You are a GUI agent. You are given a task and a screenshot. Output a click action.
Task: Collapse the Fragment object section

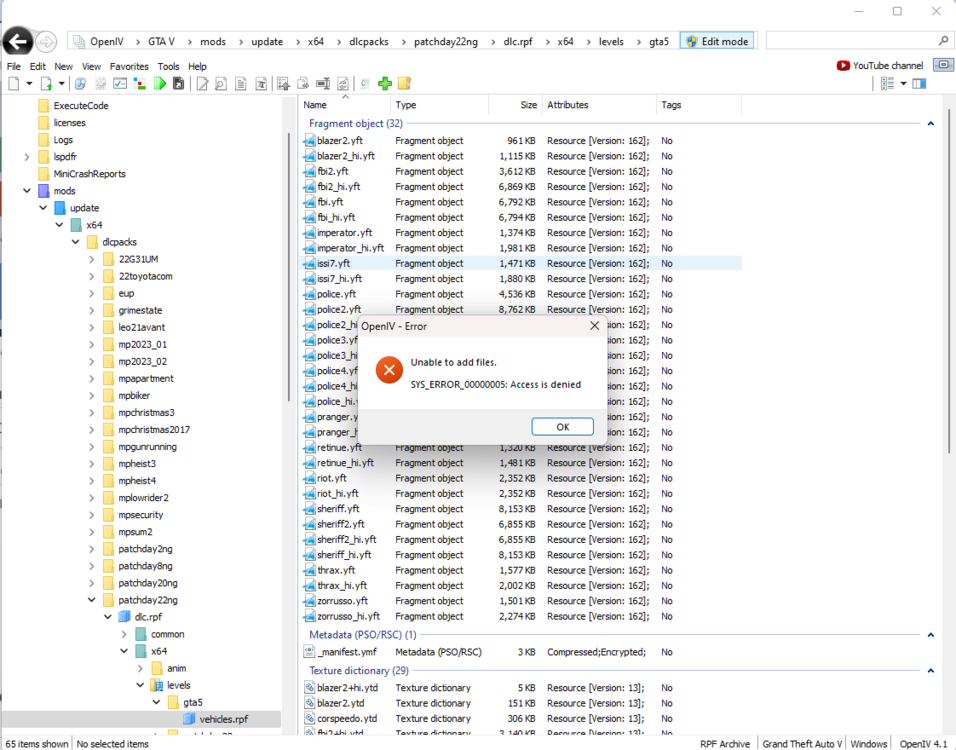pyautogui.click(x=929, y=123)
